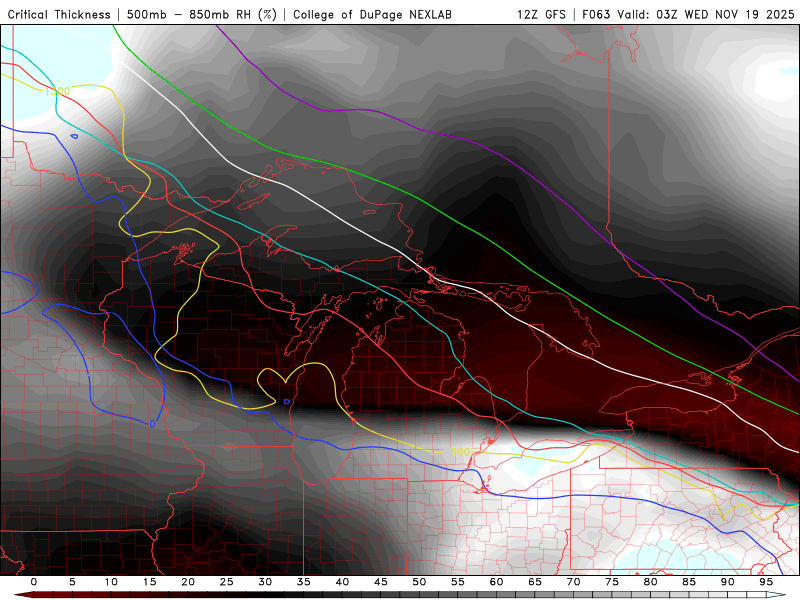This screenshot has width=800, height=600.
Task: Click the "Critical Thickness" title text
Action: click(59, 14)
